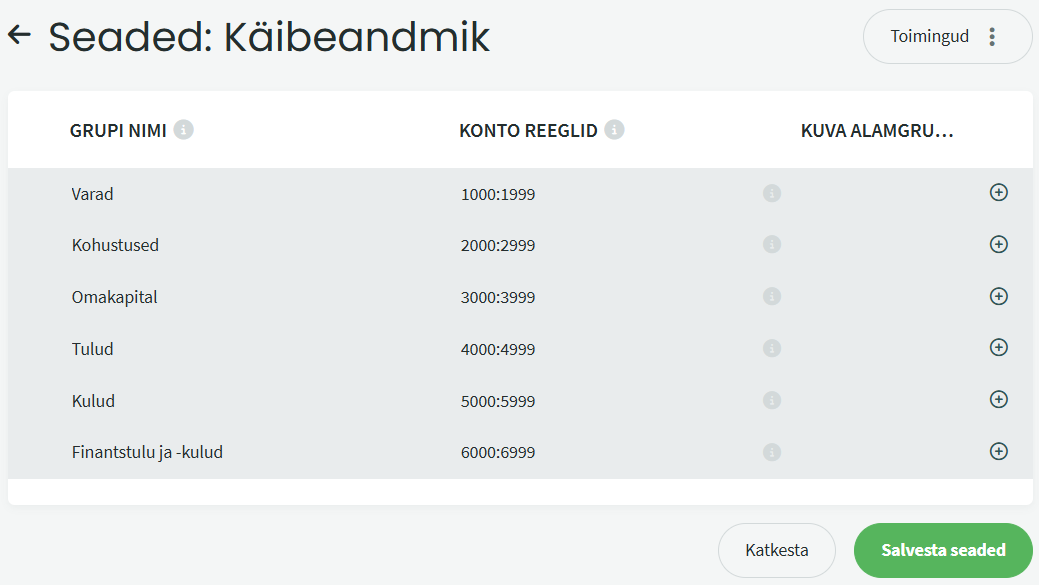
Task: Show info about Grupi nimi column
Action: (x=183, y=130)
